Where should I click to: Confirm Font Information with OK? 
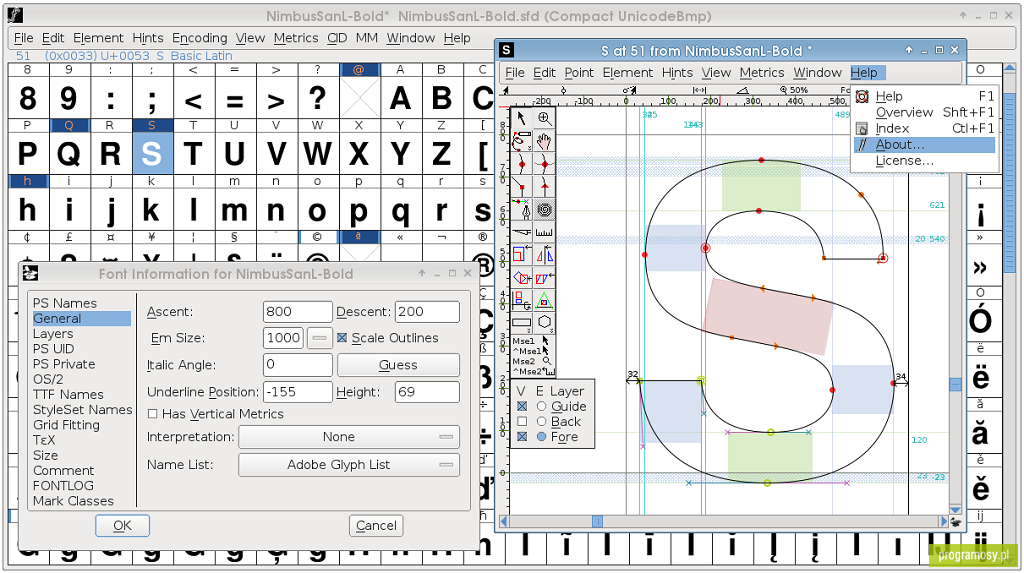tap(122, 525)
